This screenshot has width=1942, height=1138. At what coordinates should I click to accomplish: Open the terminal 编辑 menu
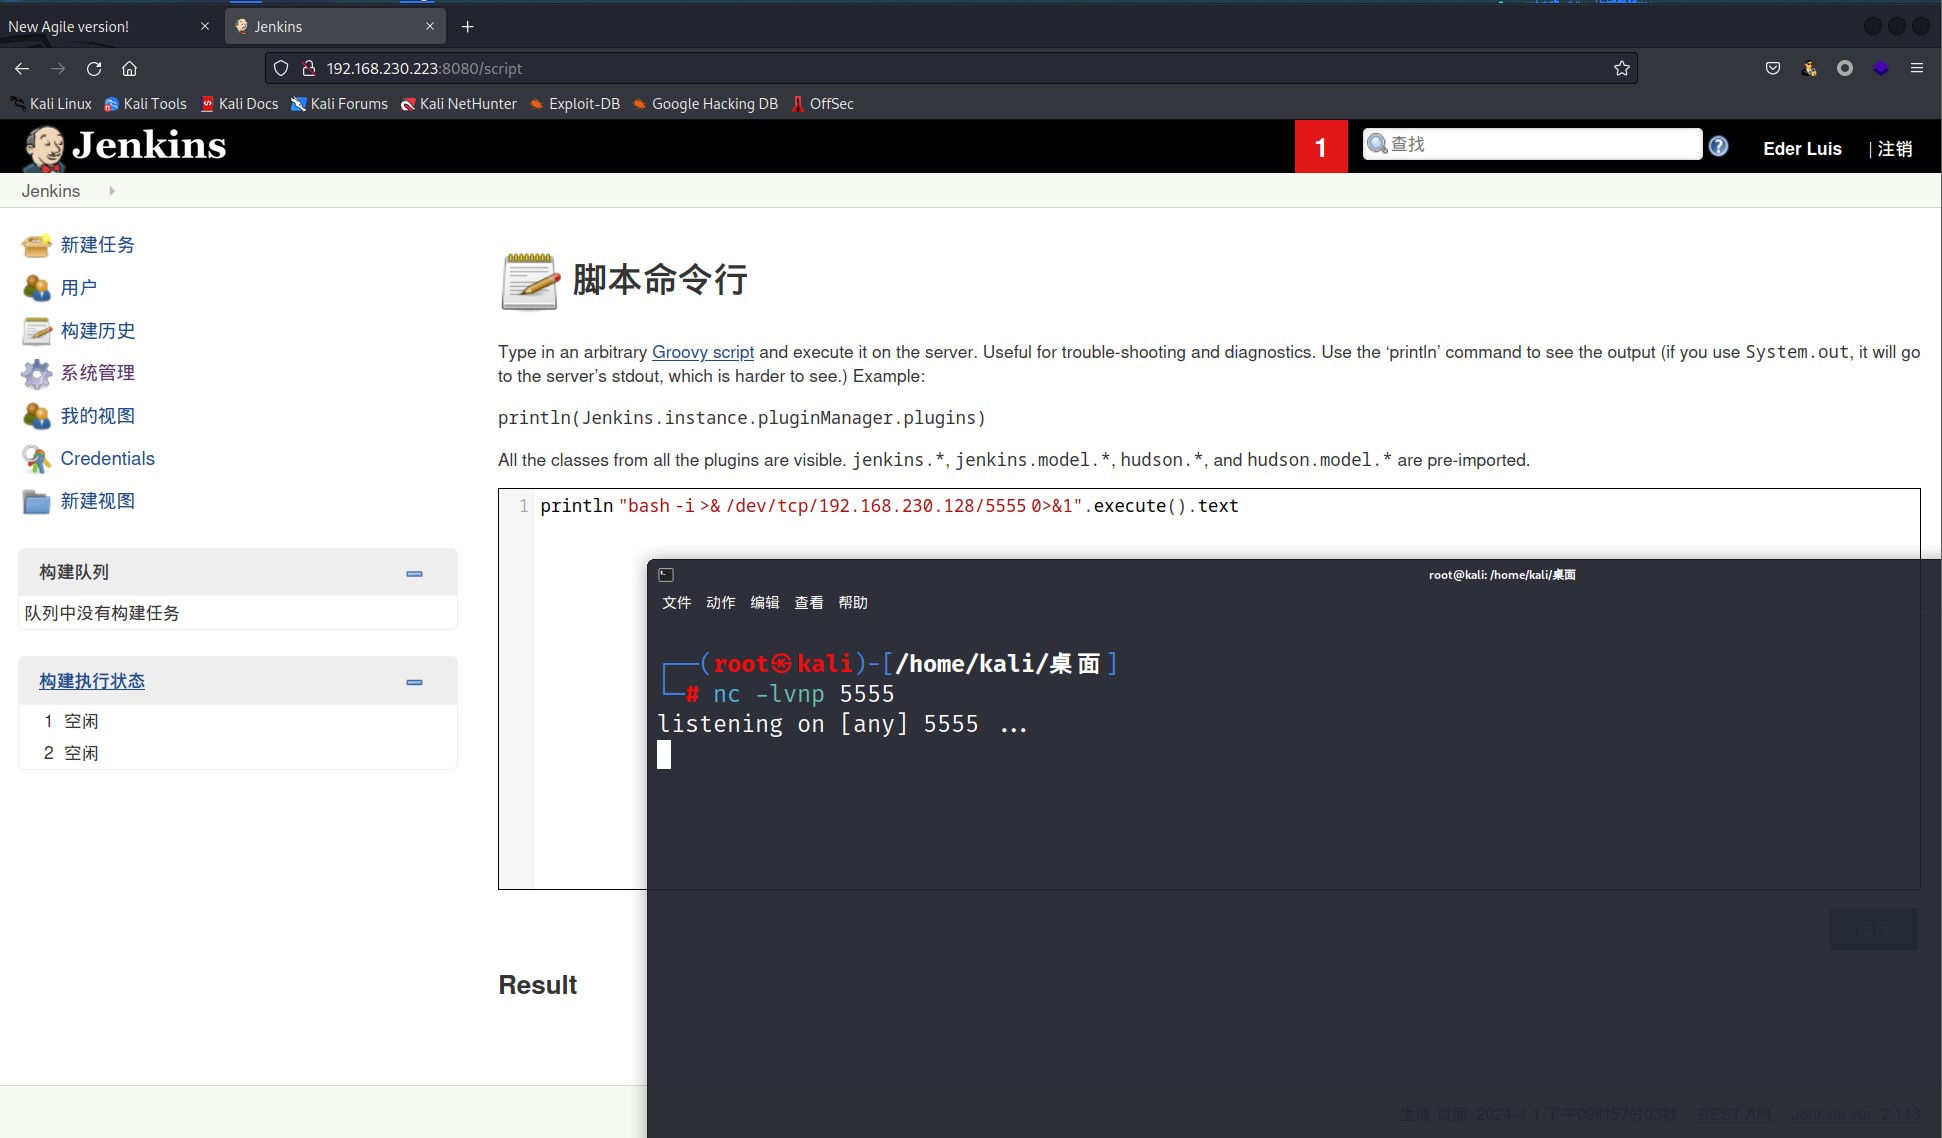click(x=765, y=603)
